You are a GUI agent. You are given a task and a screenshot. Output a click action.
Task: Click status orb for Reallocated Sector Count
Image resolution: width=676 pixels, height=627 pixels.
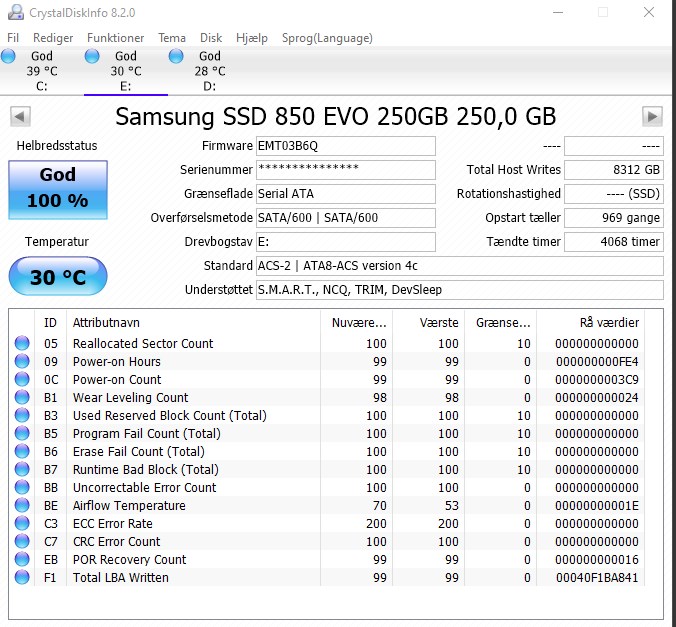(22, 343)
